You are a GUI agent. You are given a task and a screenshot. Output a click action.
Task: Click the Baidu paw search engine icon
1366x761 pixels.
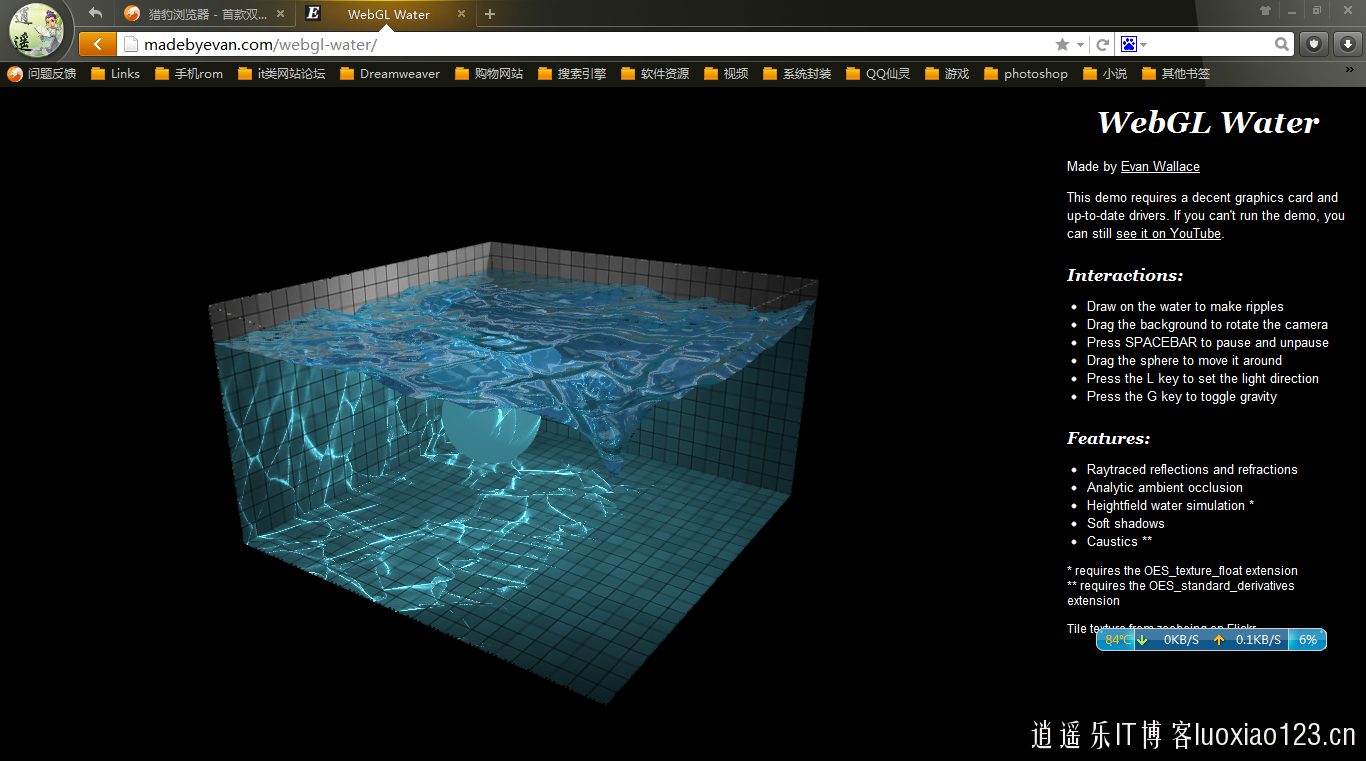[1129, 44]
